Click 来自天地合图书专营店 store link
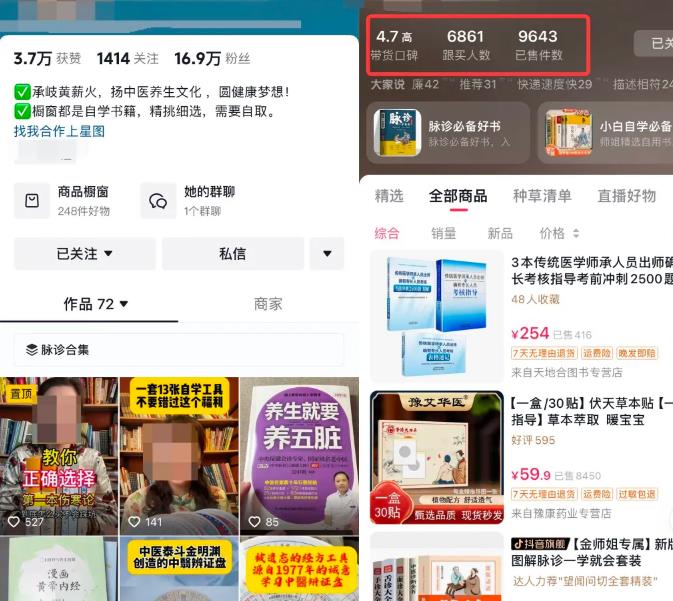Viewport: 673px width, 601px height. [x=567, y=372]
